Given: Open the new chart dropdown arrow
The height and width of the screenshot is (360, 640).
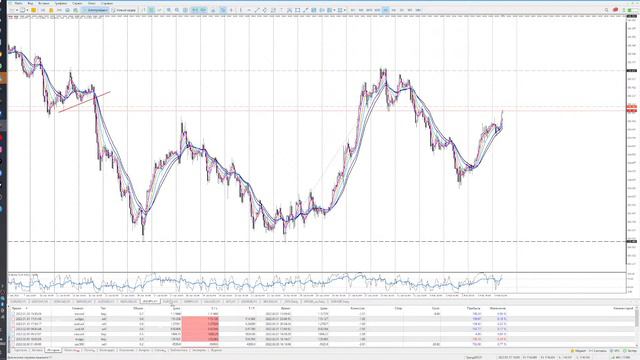Looking at the screenshot, I should [x=17, y=10].
